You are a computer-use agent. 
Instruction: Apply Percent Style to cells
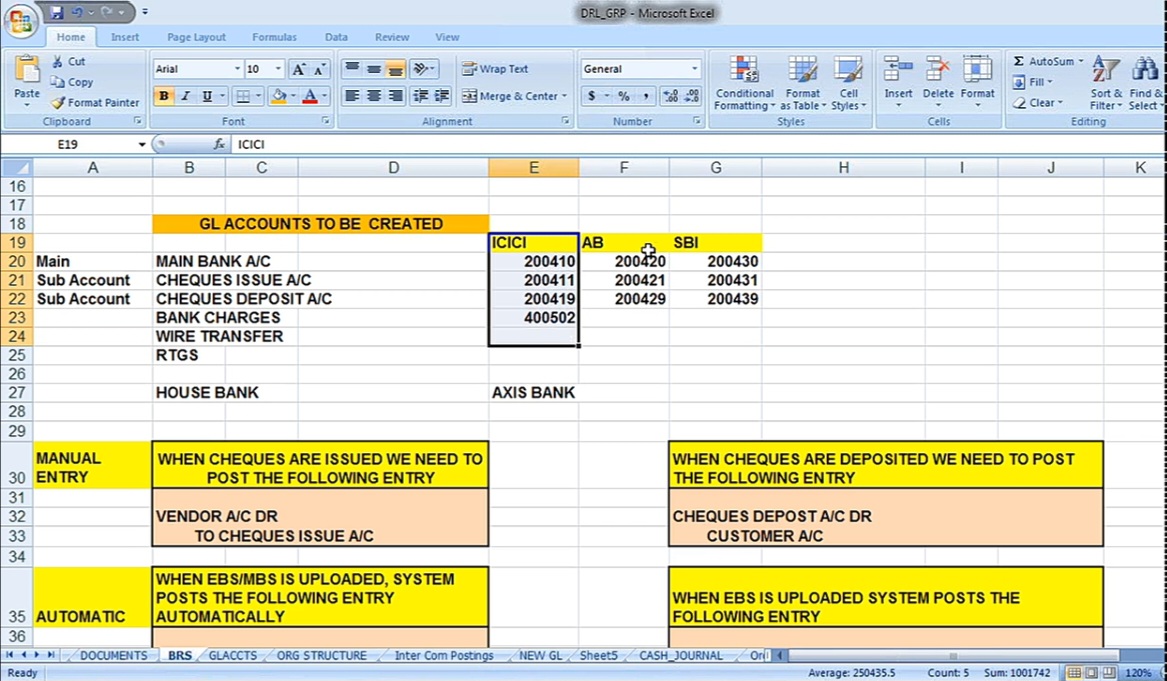pyautogui.click(x=624, y=96)
